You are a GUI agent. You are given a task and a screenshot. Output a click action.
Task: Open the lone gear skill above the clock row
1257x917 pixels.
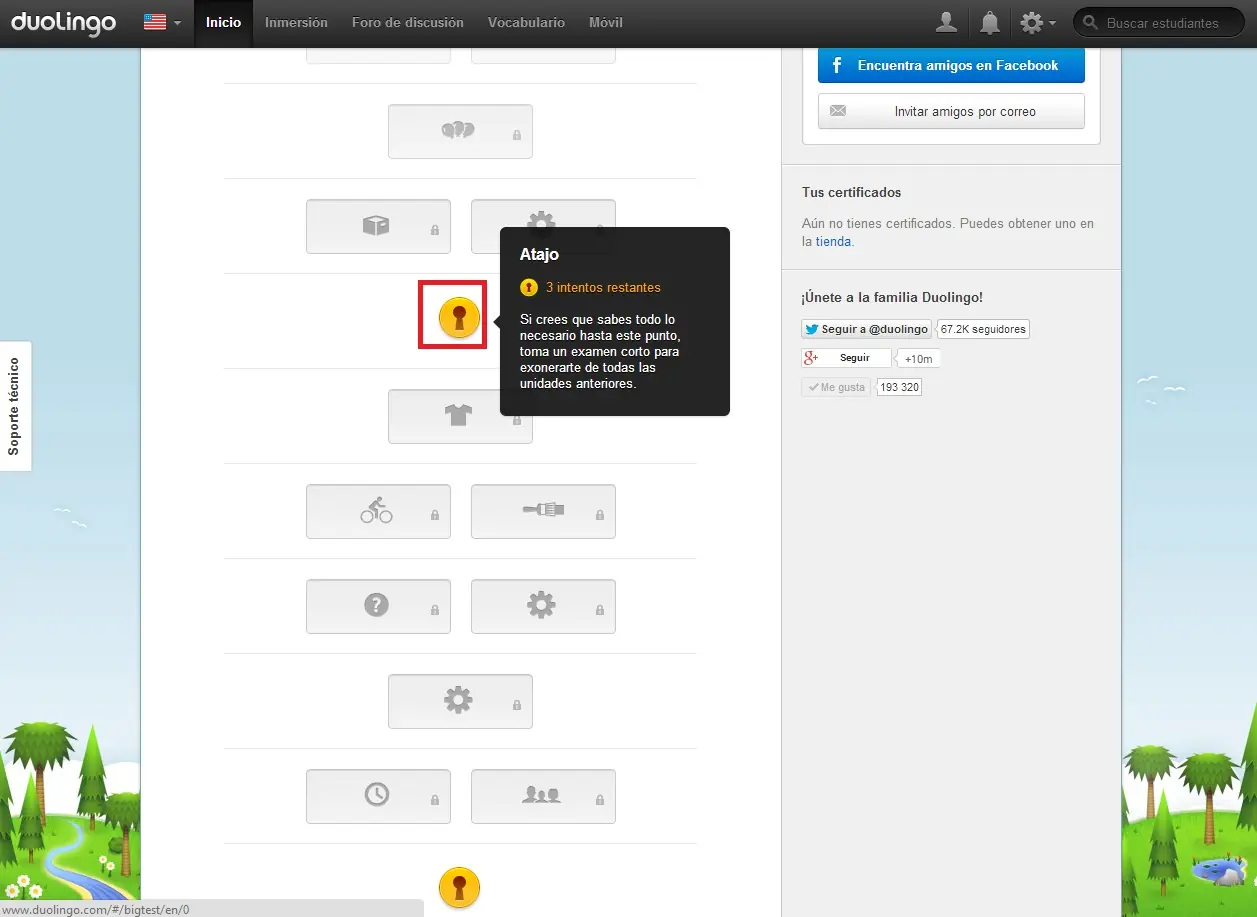pyautogui.click(x=460, y=701)
